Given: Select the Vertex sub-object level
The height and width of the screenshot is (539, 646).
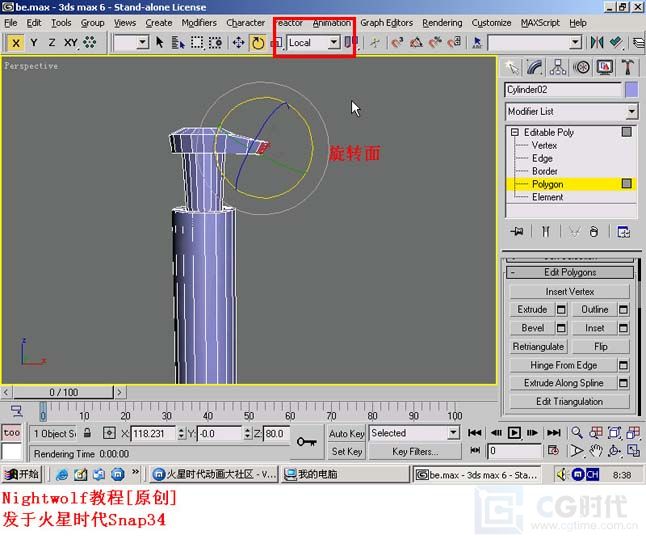Looking at the screenshot, I should pyautogui.click(x=544, y=145).
